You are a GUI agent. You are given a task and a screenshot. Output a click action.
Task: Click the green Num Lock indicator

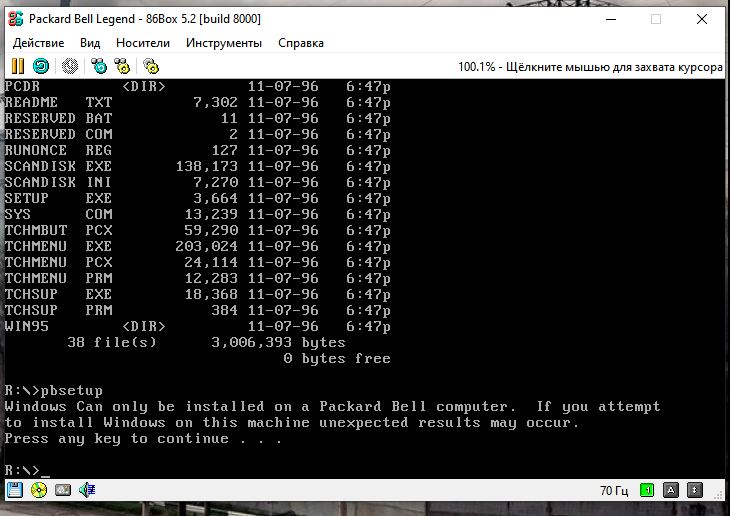coord(647,490)
